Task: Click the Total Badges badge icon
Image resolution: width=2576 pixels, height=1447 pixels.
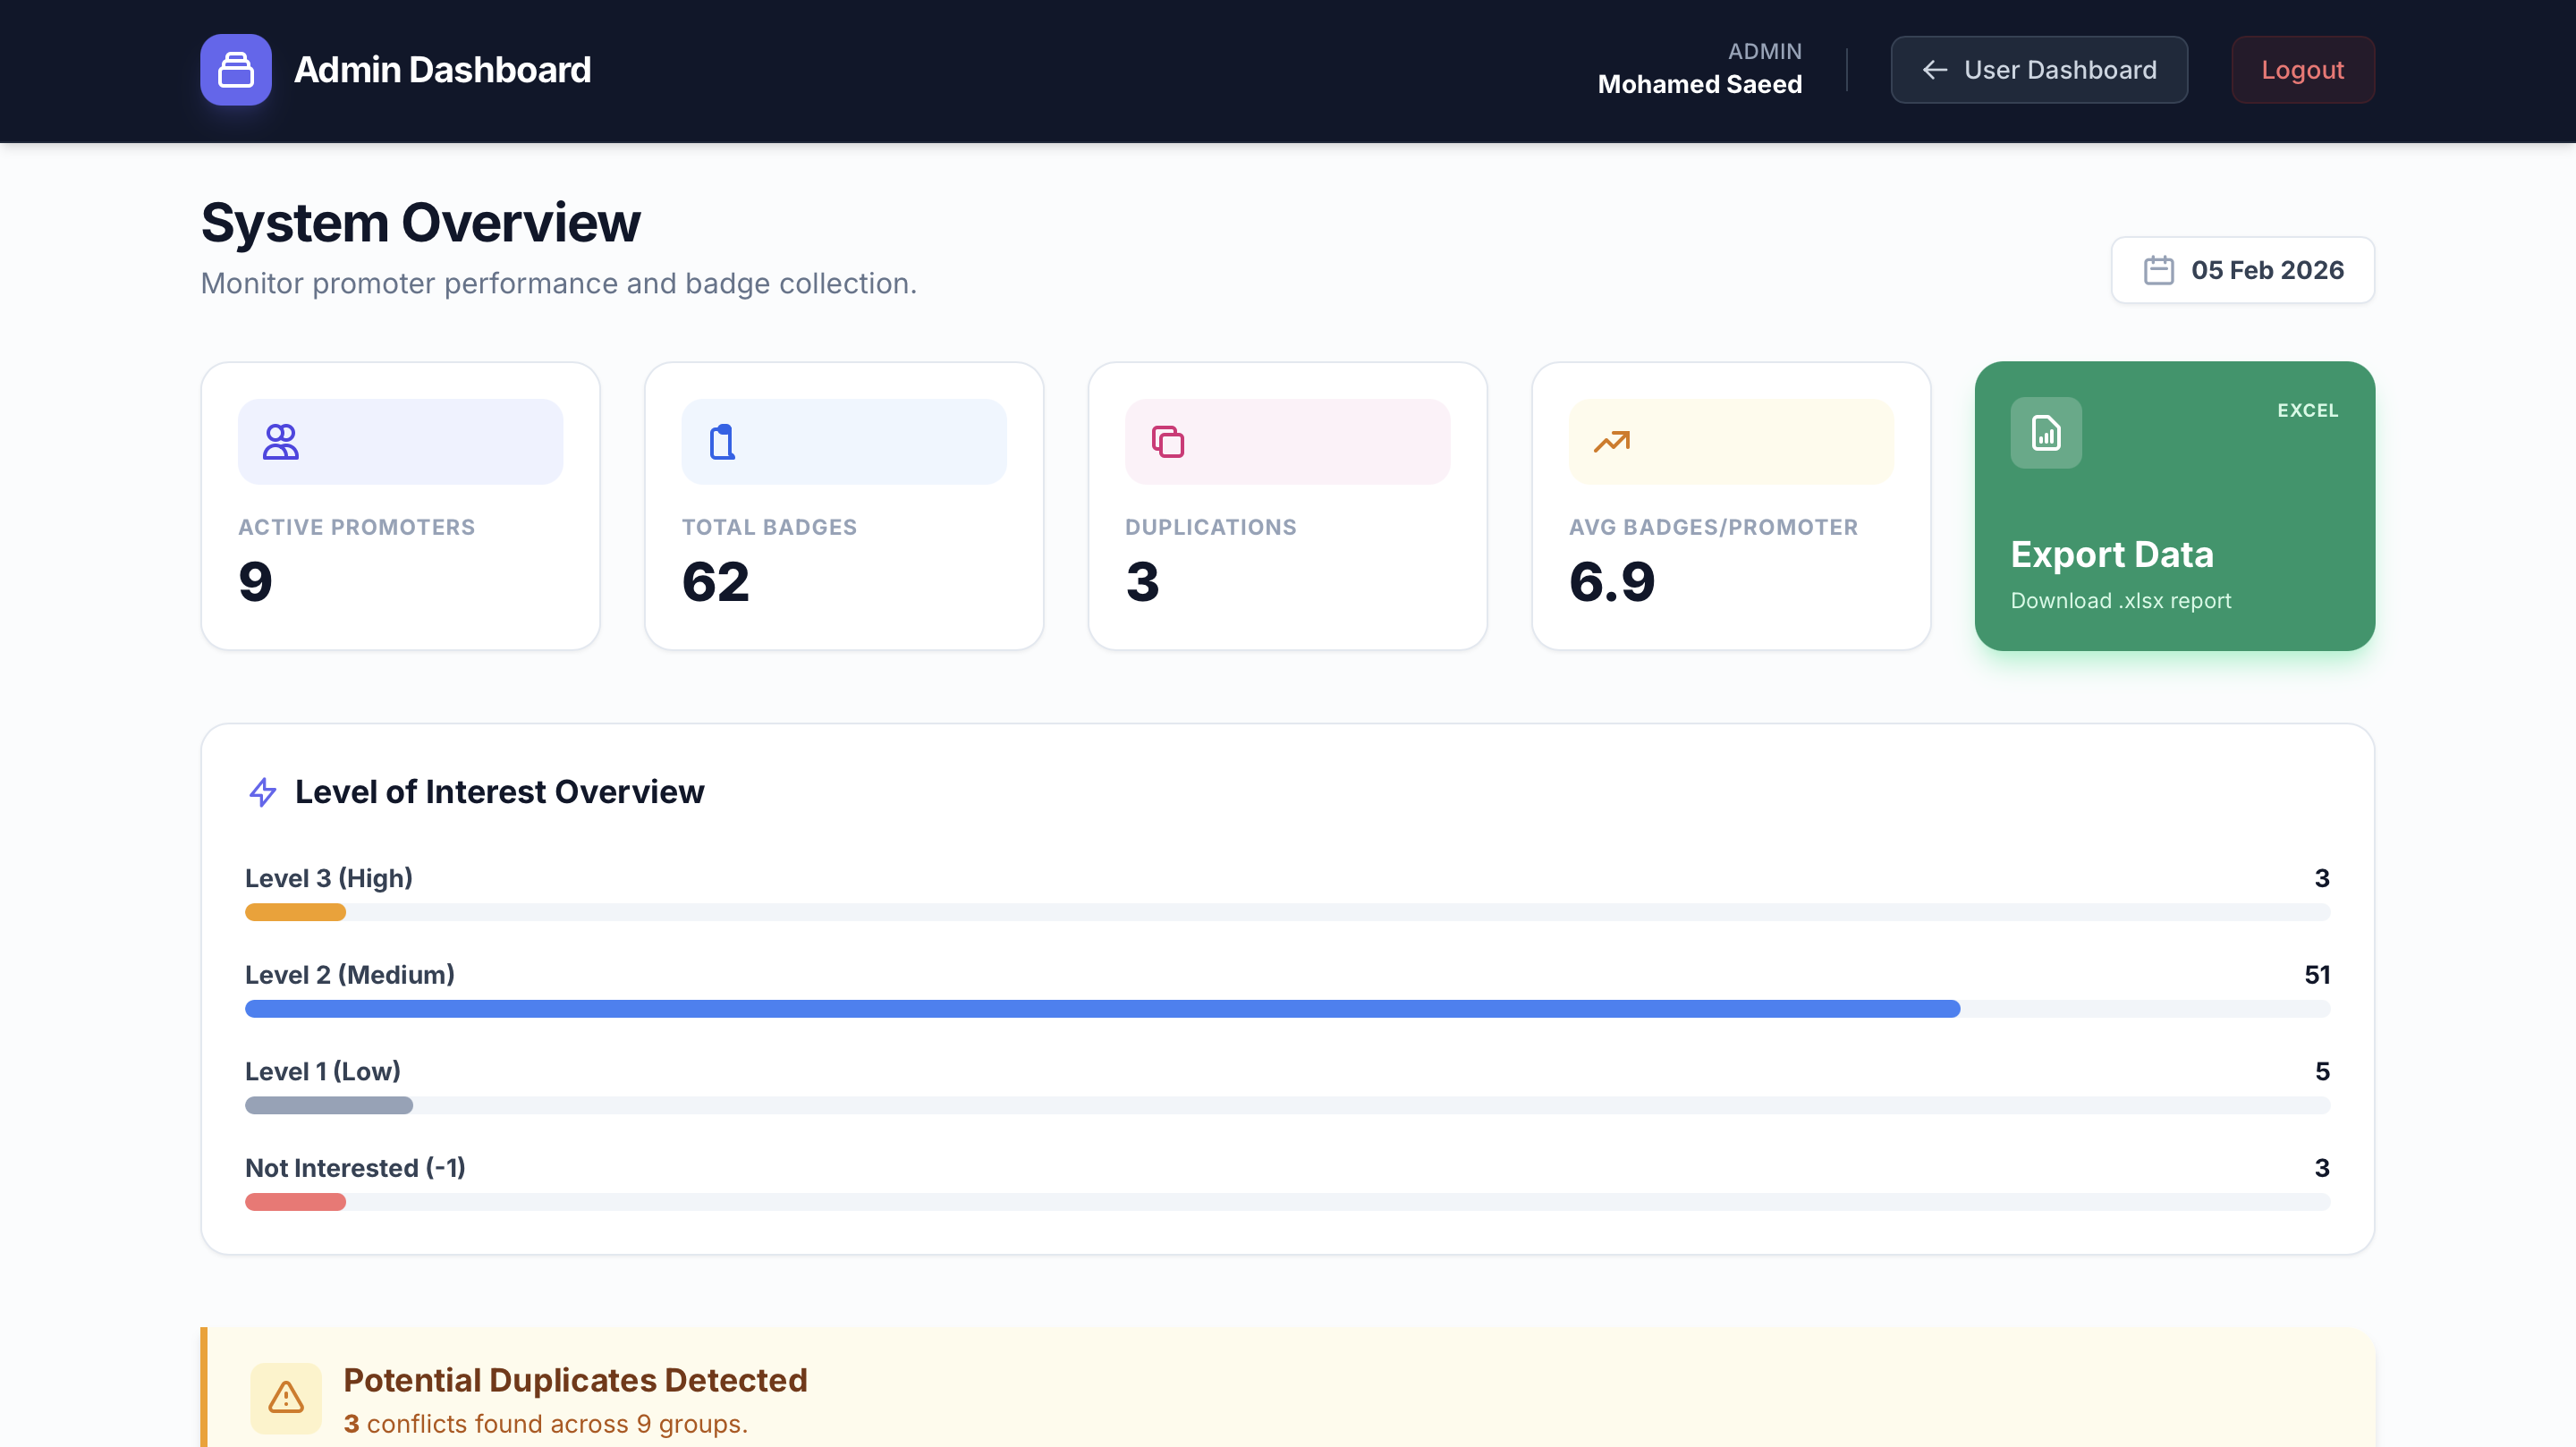Action: (722, 440)
